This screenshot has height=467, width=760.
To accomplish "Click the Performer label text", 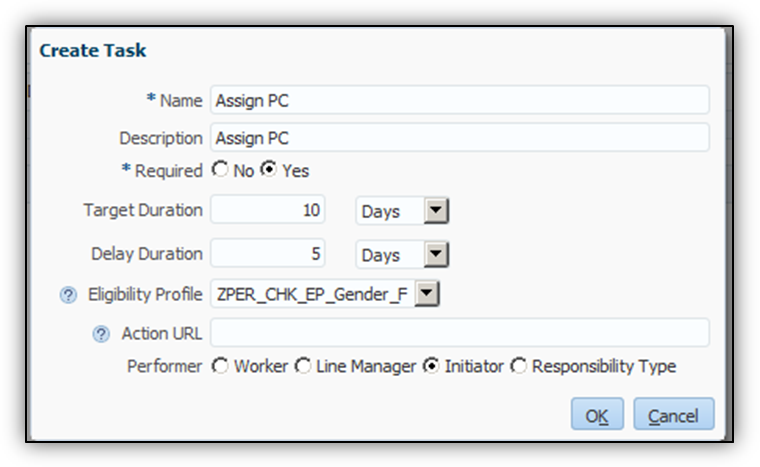I will pos(165,366).
